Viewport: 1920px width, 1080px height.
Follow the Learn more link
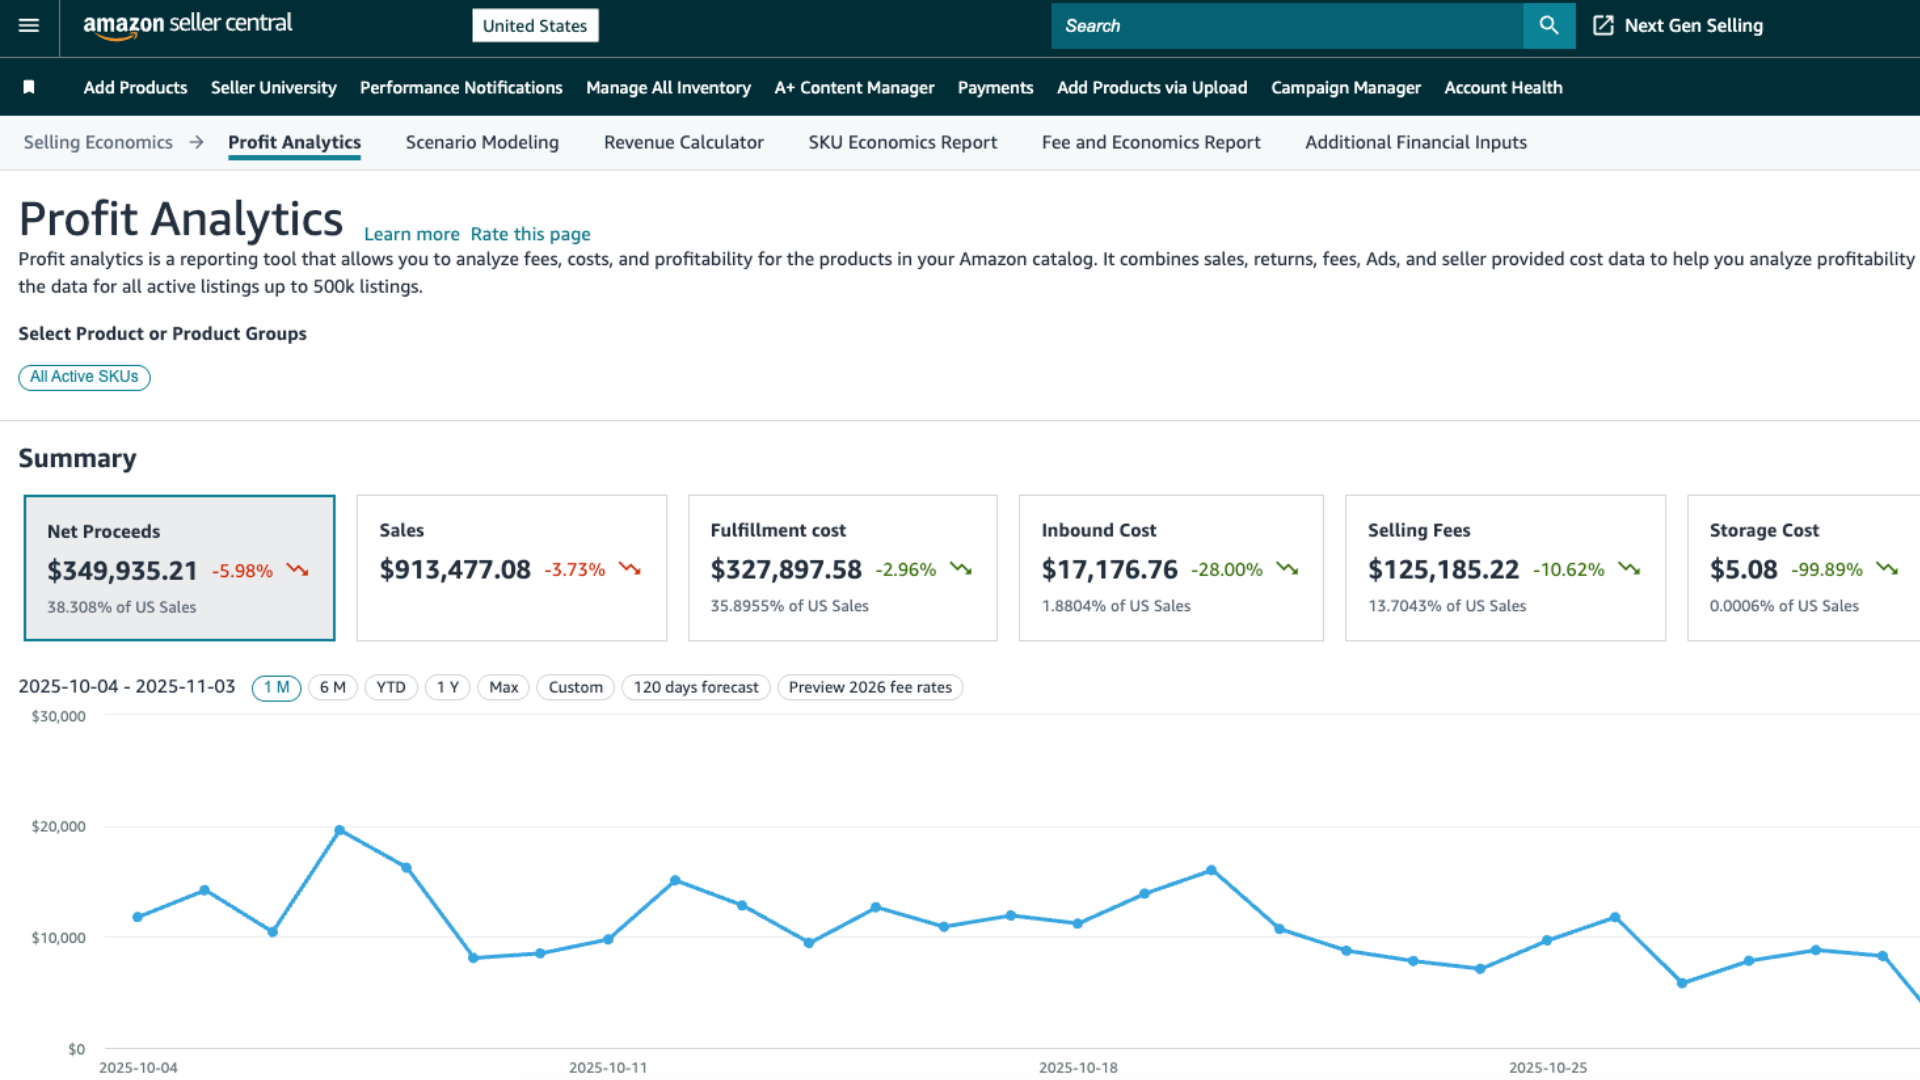coord(411,234)
